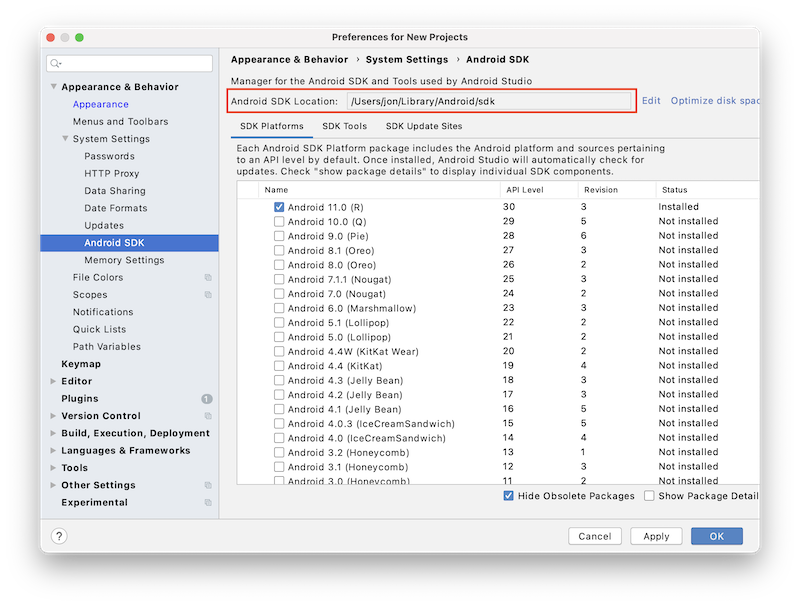Select the Android 4.4 (KitKat) row name
The width and height of the screenshot is (800, 606).
(335, 366)
